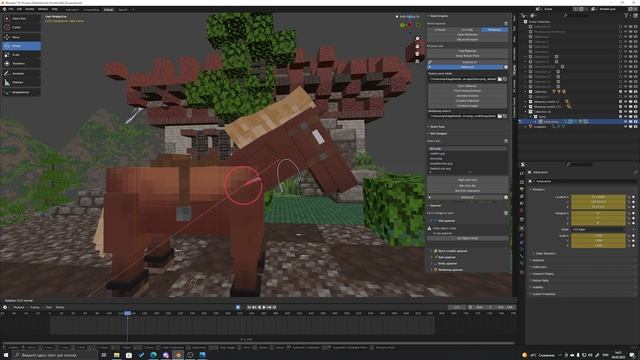Click the Prep Materials button
This screenshot has width=640, height=360.
click(467, 51)
